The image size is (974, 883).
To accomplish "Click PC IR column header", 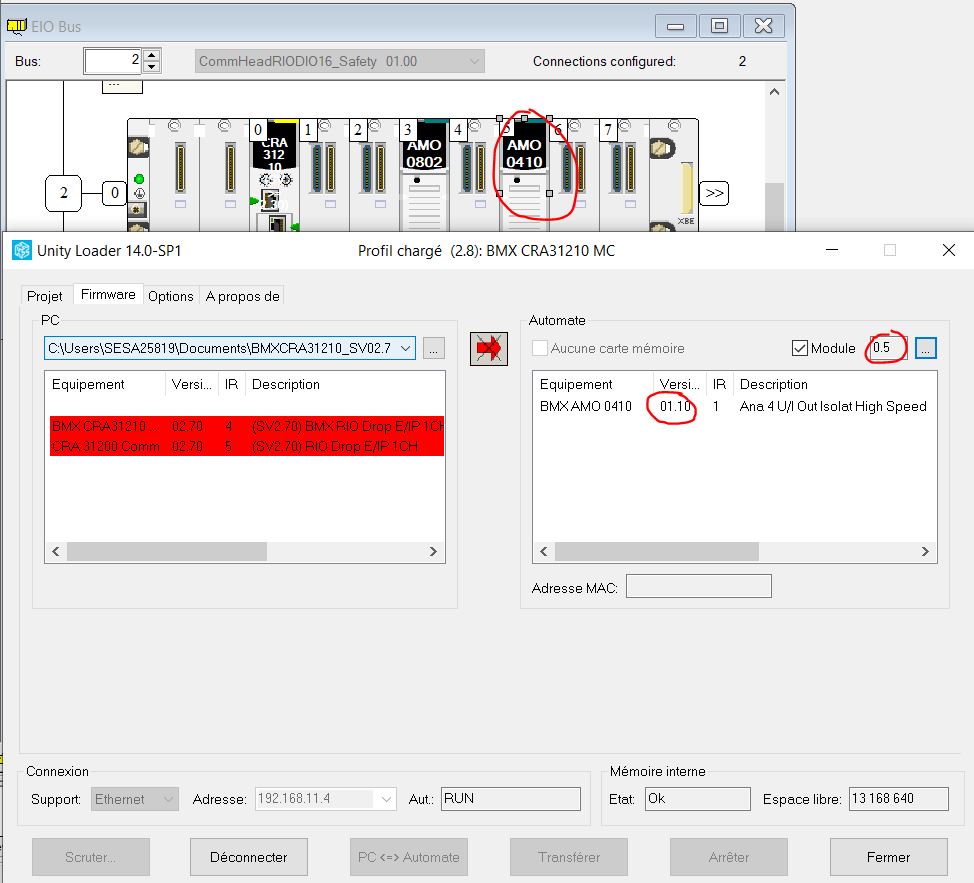I will pyautogui.click(x=232, y=384).
